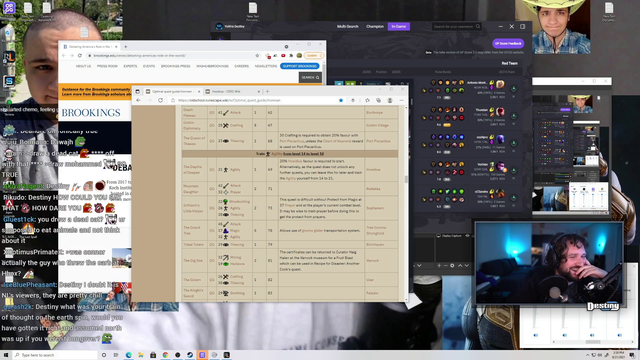Click the taskbar search box
640x360 pixels.
click(x=55, y=355)
